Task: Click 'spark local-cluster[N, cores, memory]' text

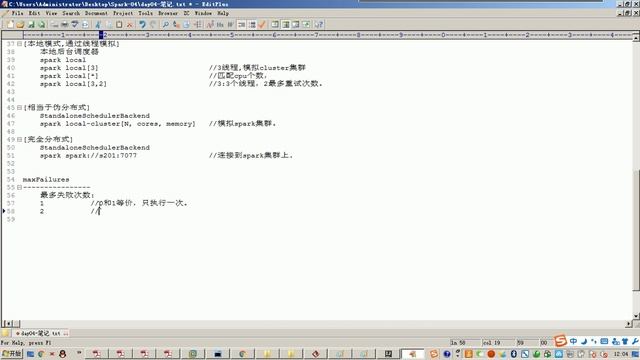Action: point(118,124)
